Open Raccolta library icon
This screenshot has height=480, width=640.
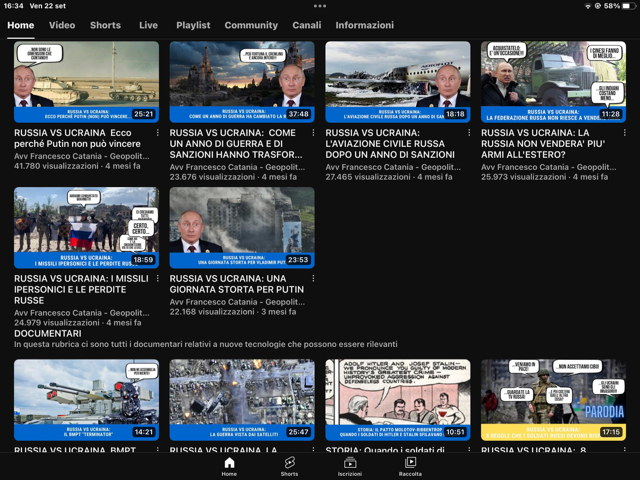[x=410, y=466]
